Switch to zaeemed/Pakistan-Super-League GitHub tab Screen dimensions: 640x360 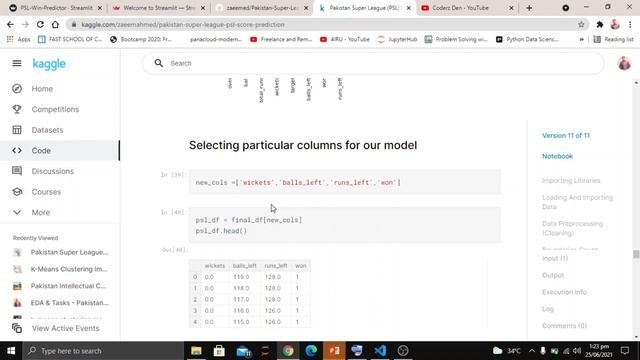(262, 8)
